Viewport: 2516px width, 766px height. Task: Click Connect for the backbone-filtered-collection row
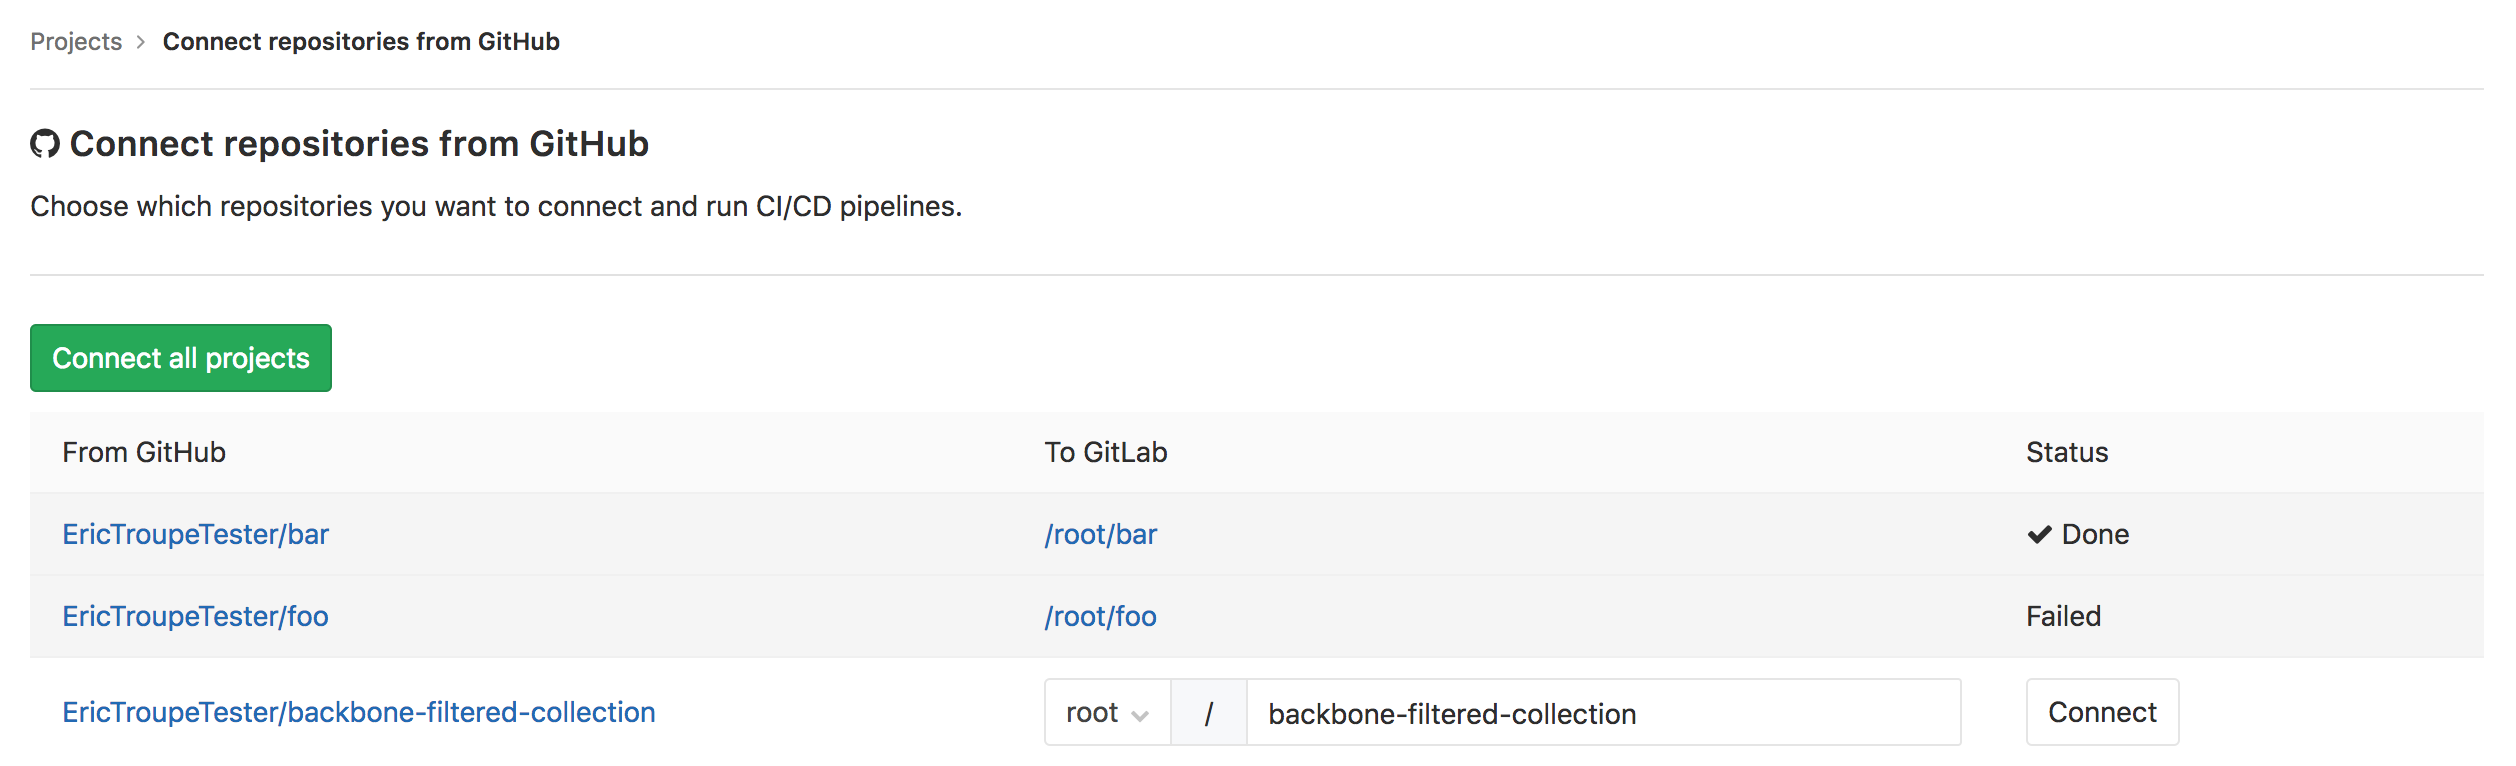pyautogui.click(x=2102, y=713)
